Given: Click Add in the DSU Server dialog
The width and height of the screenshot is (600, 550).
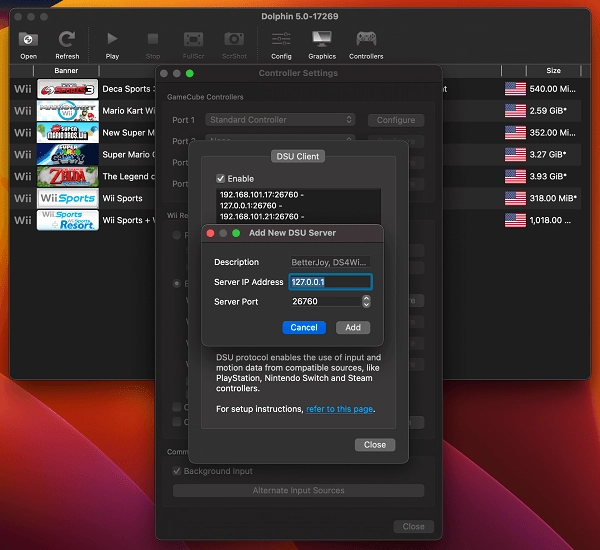Looking at the screenshot, I should click(353, 327).
